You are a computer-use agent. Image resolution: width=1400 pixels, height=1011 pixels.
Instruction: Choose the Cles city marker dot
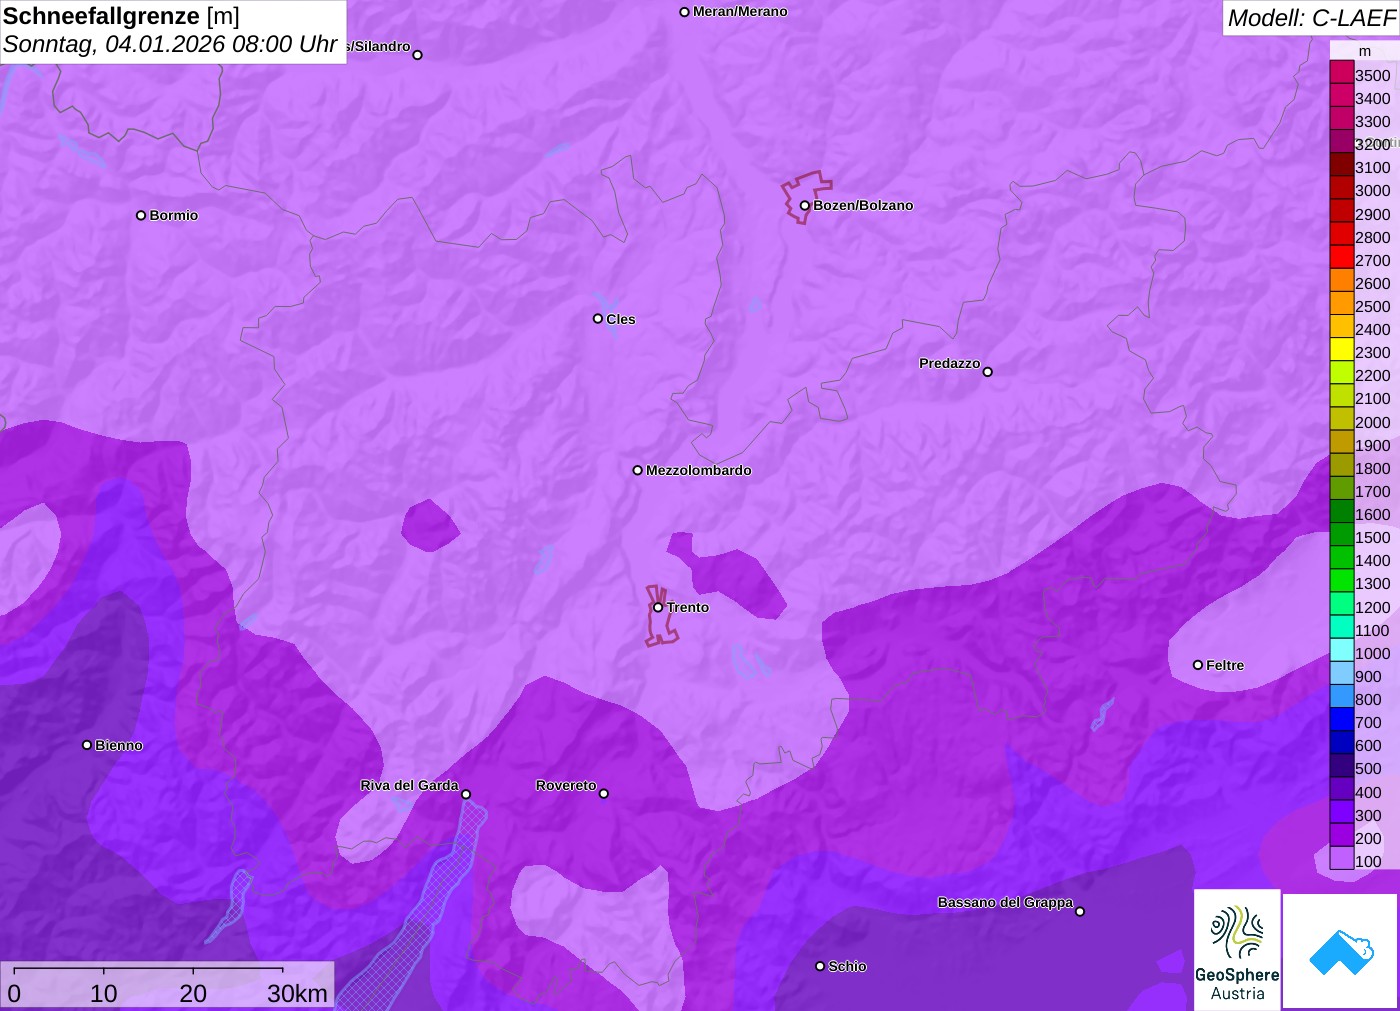point(598,319)
